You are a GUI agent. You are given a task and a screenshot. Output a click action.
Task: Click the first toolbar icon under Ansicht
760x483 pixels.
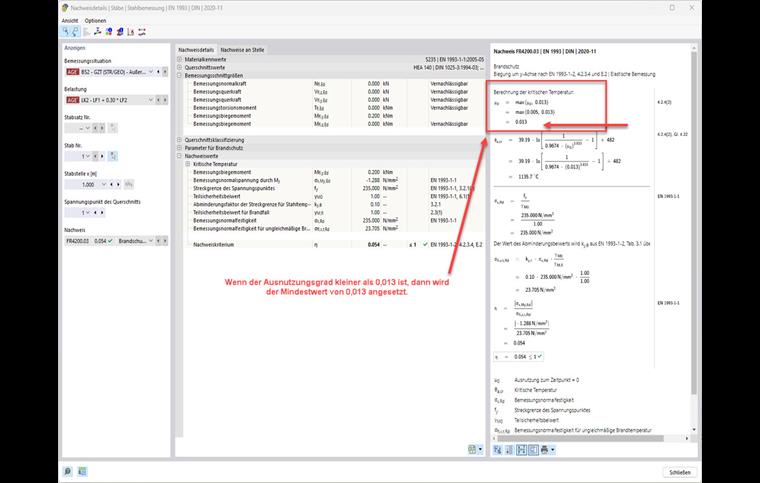coord(65,32)
